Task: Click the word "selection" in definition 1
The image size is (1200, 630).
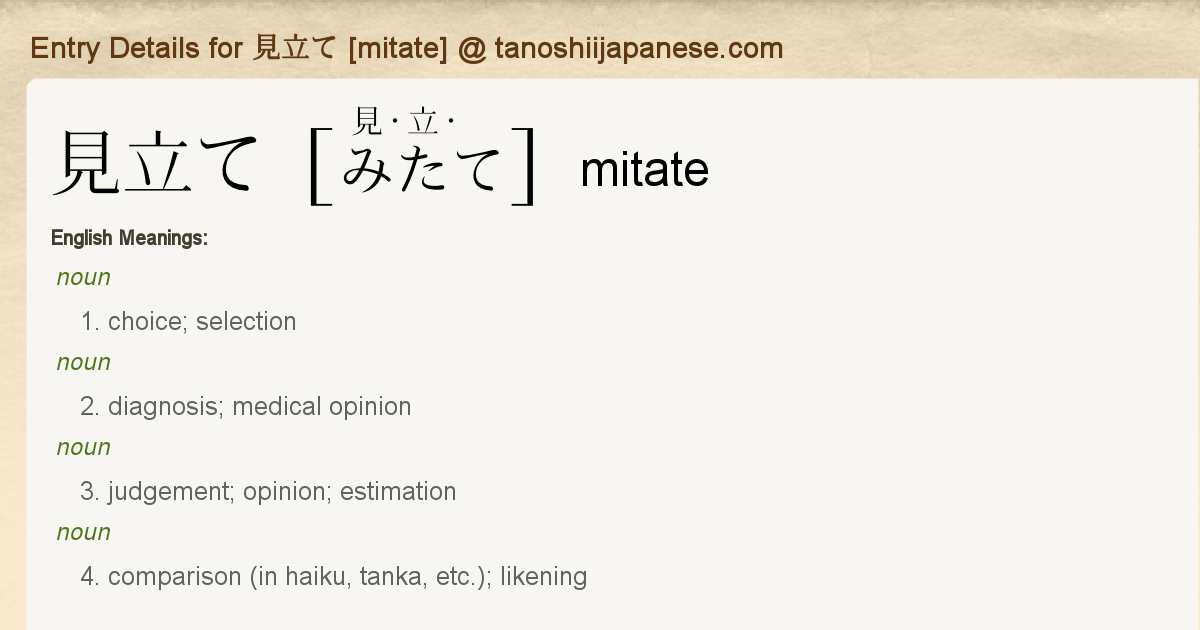Action: [246, 322]
